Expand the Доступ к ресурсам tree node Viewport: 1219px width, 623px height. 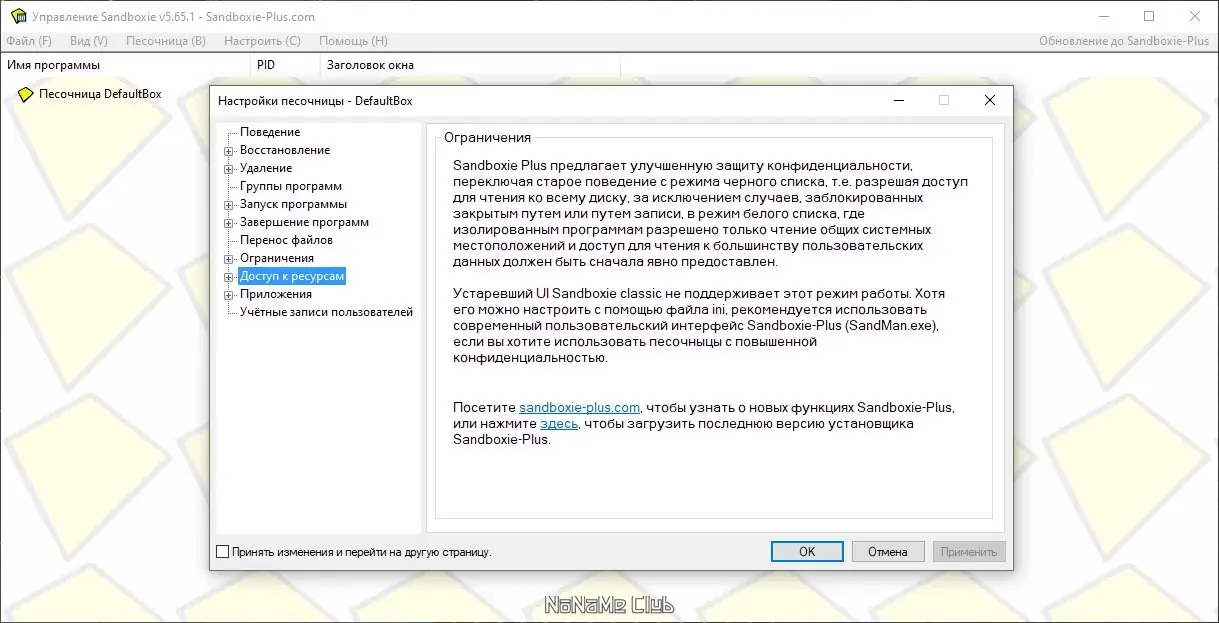[229, 277]
